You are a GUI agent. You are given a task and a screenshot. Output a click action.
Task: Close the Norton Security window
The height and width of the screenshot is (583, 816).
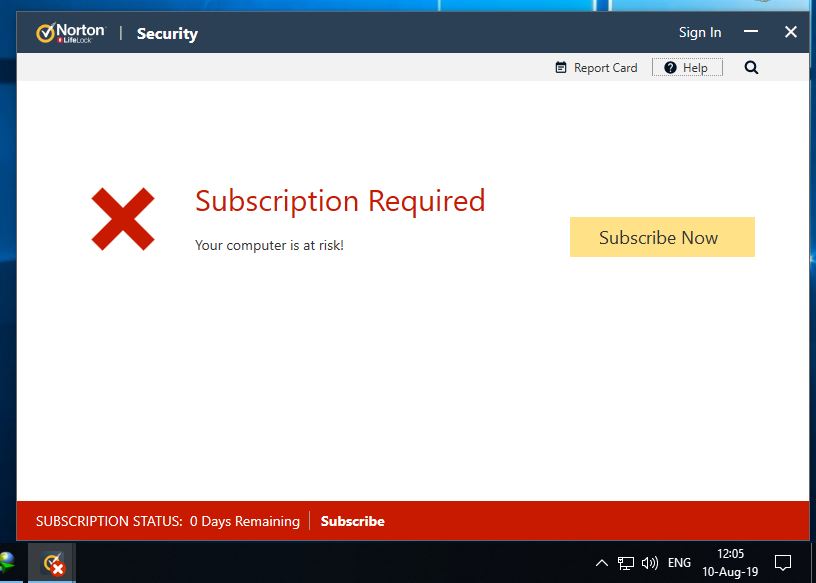(x=790, y=32)
